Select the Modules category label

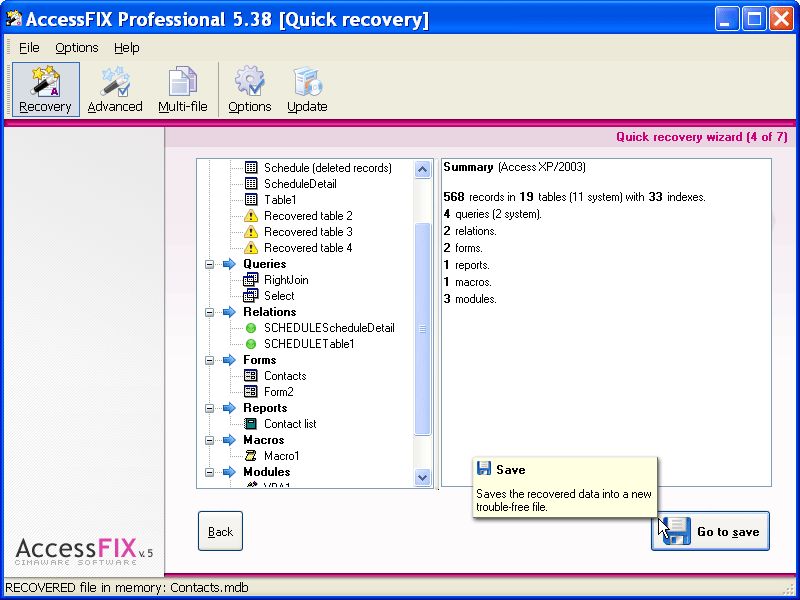266,472
